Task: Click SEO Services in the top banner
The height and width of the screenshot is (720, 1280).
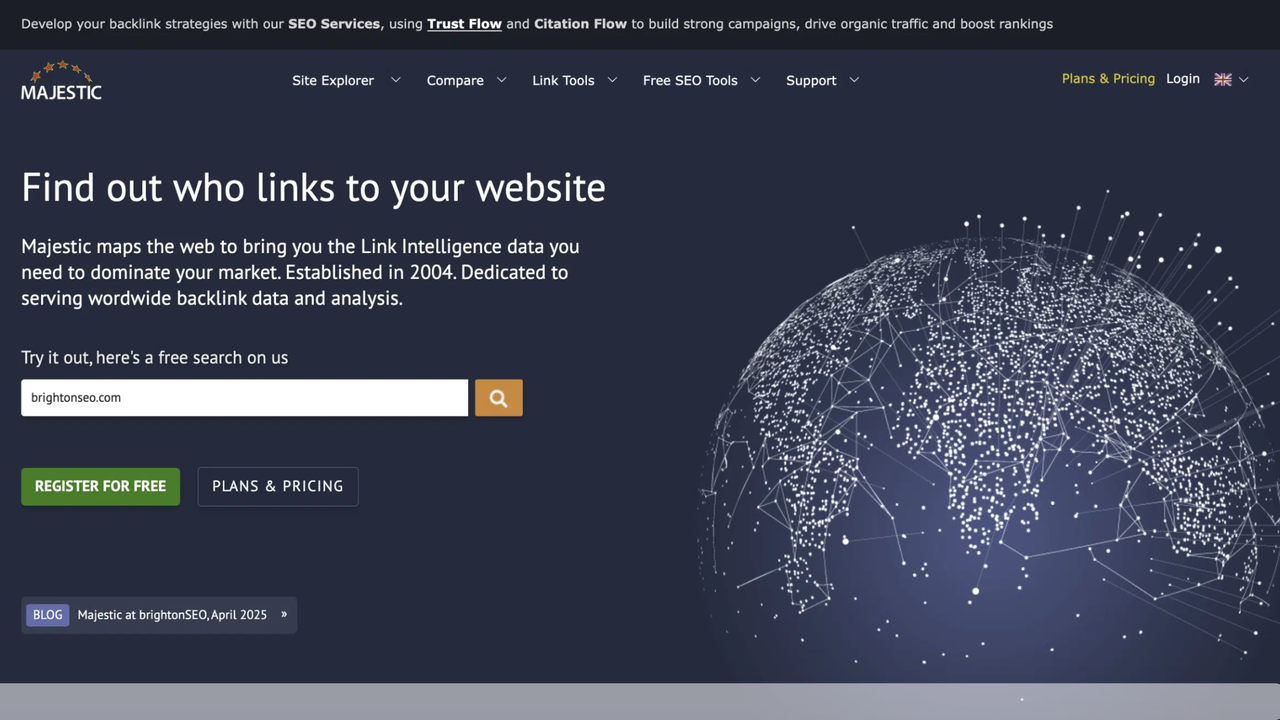Action: pos(334,24)
